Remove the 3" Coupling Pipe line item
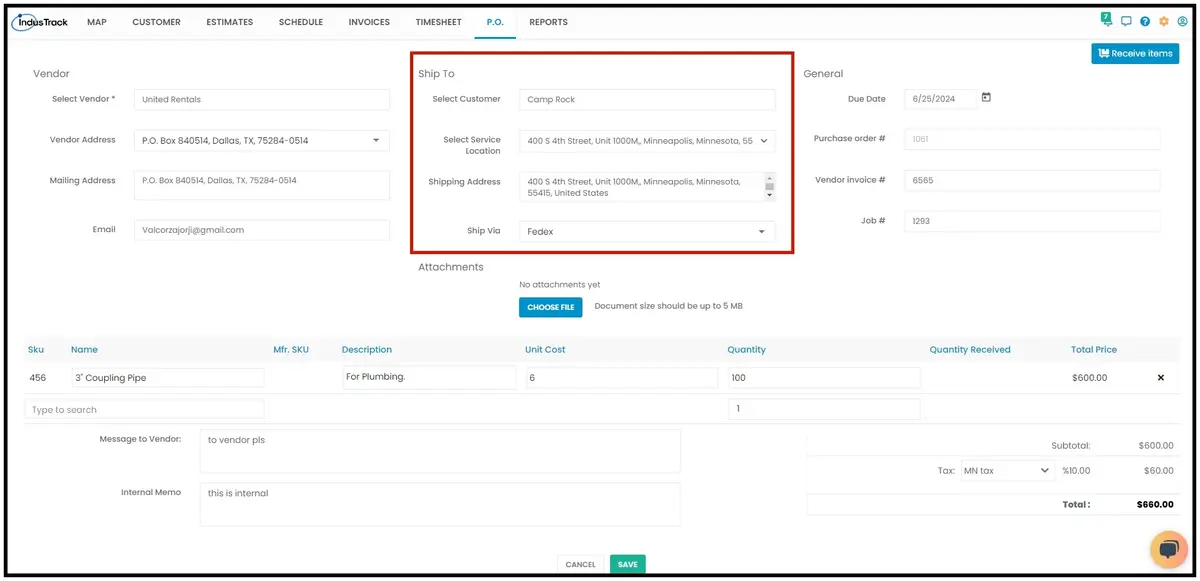The width and height of the screenshot is (1200, 581). click(x=1161, y=378)
